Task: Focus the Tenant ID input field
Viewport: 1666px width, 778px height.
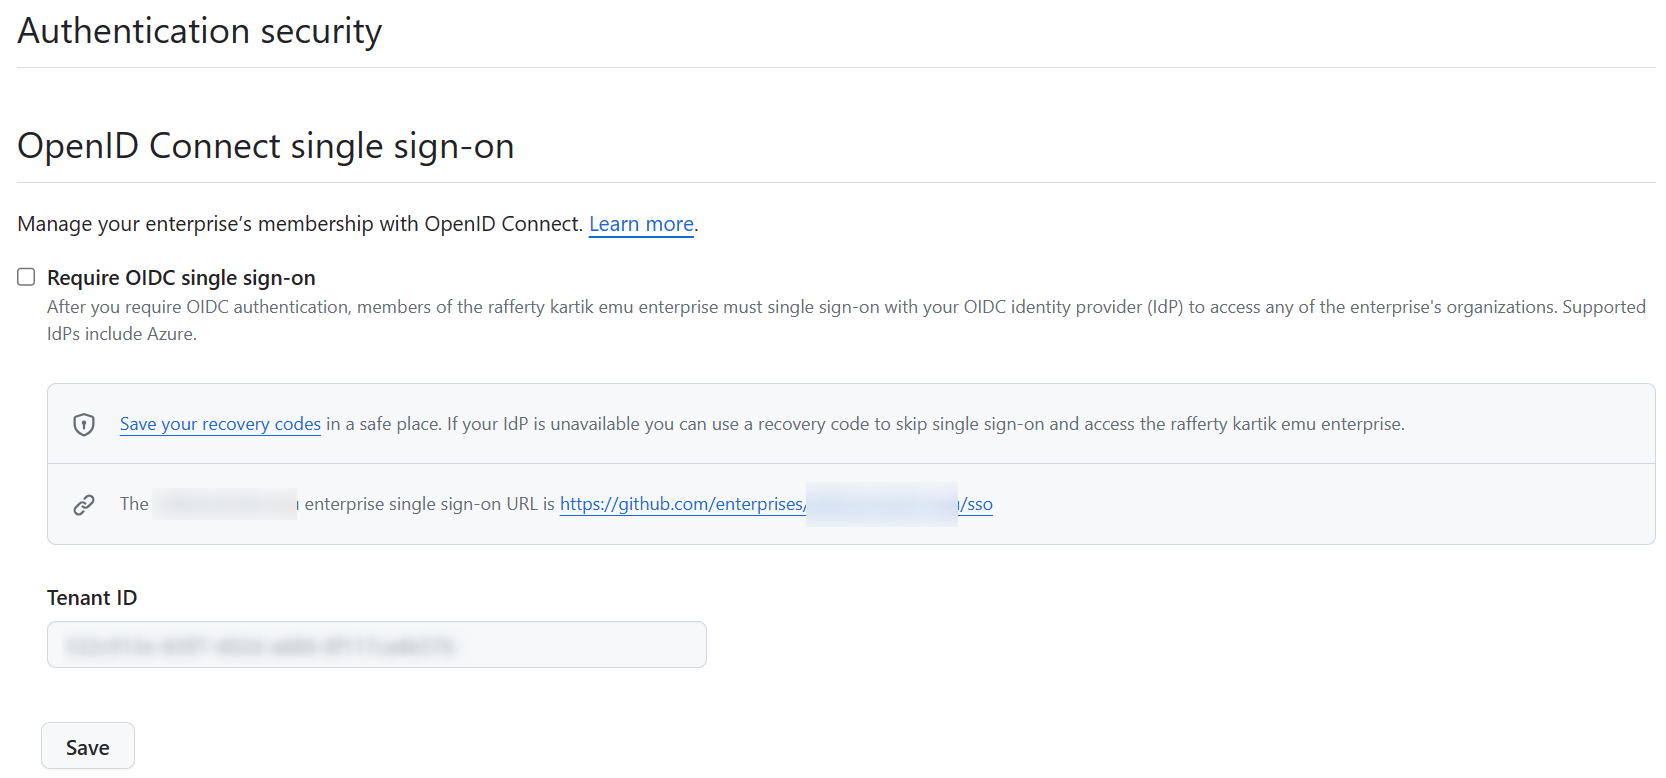Action: 376,645
